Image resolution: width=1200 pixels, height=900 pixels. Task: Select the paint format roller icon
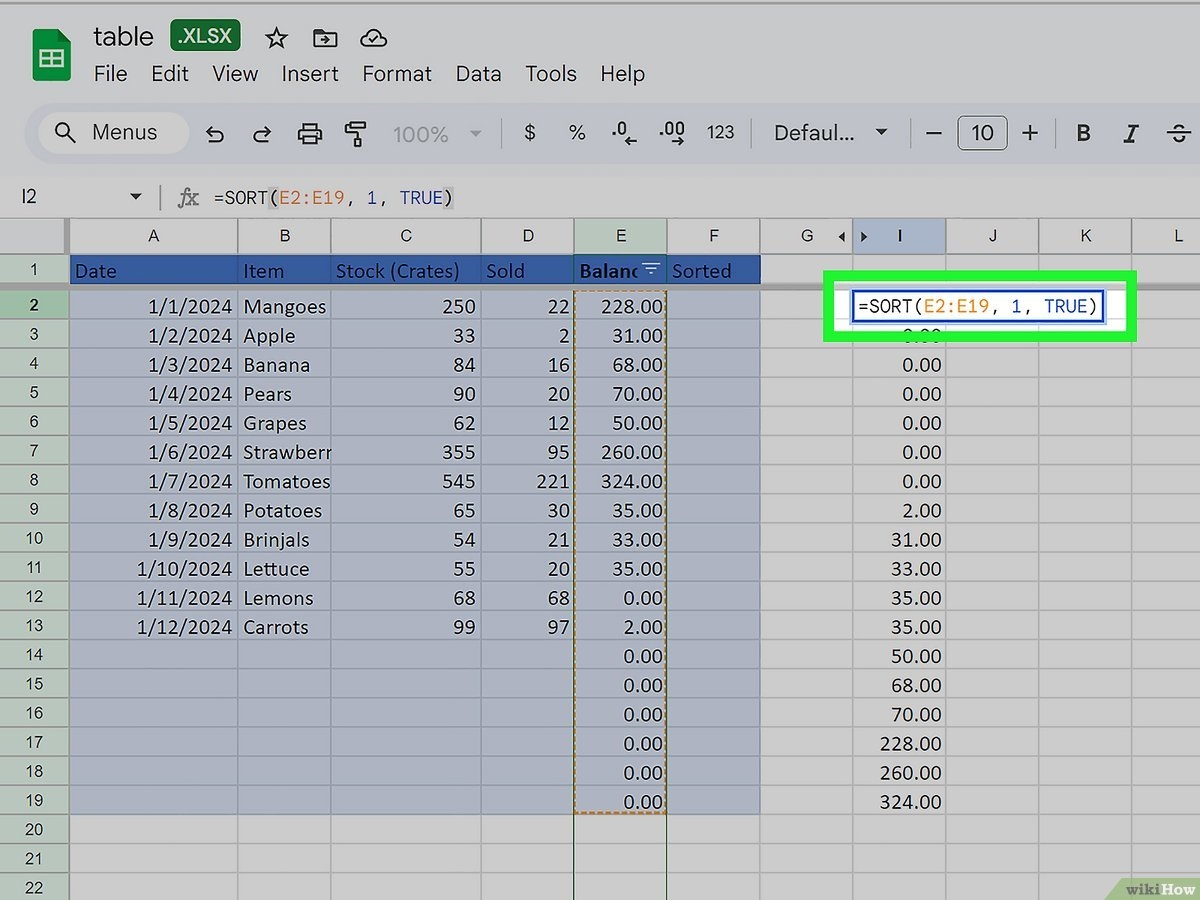pos(355,133)
